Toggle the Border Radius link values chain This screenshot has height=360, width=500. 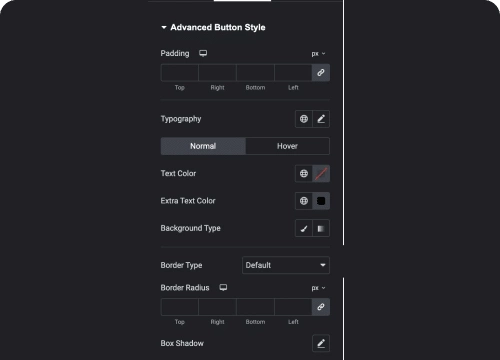click(x=321, y=307)
